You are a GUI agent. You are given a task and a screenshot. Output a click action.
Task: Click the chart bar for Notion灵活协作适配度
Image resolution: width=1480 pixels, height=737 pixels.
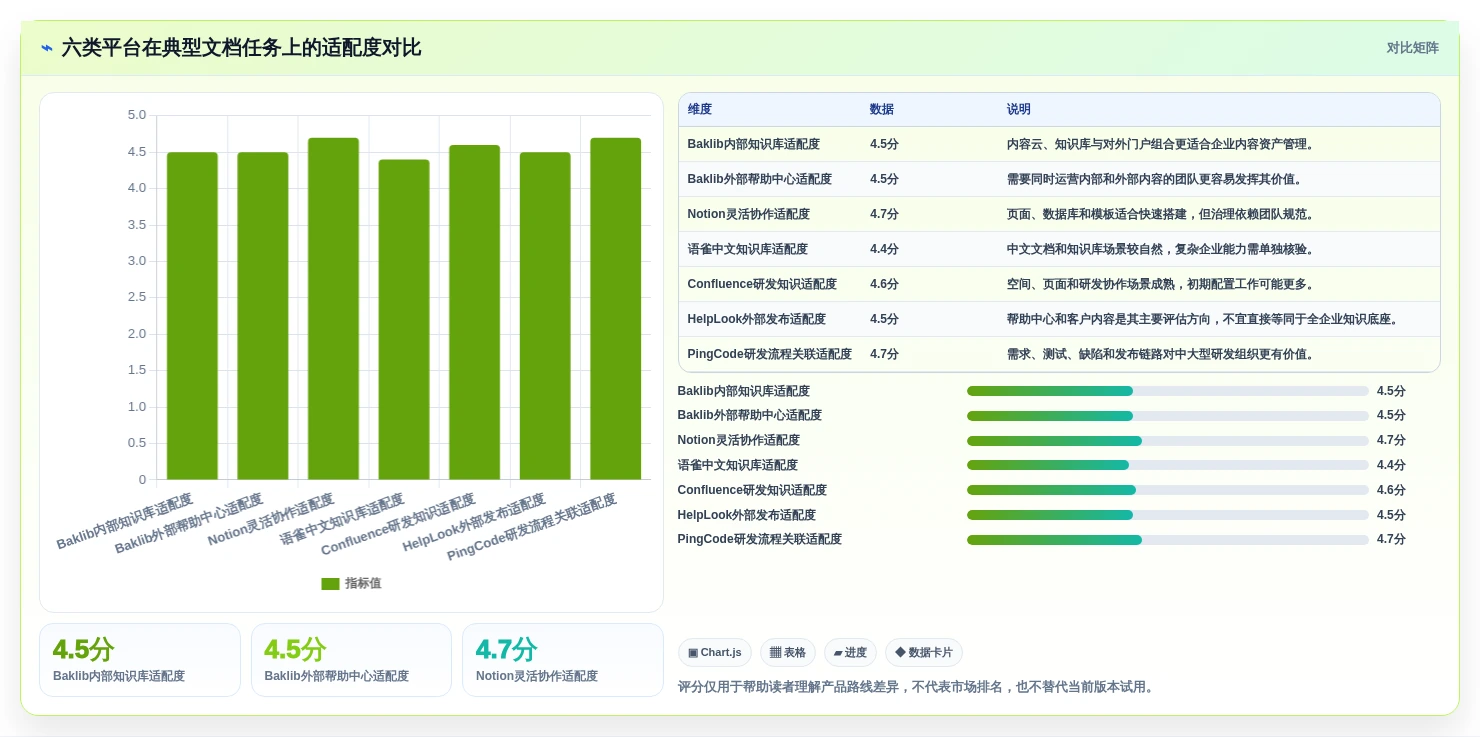(333, 309)
